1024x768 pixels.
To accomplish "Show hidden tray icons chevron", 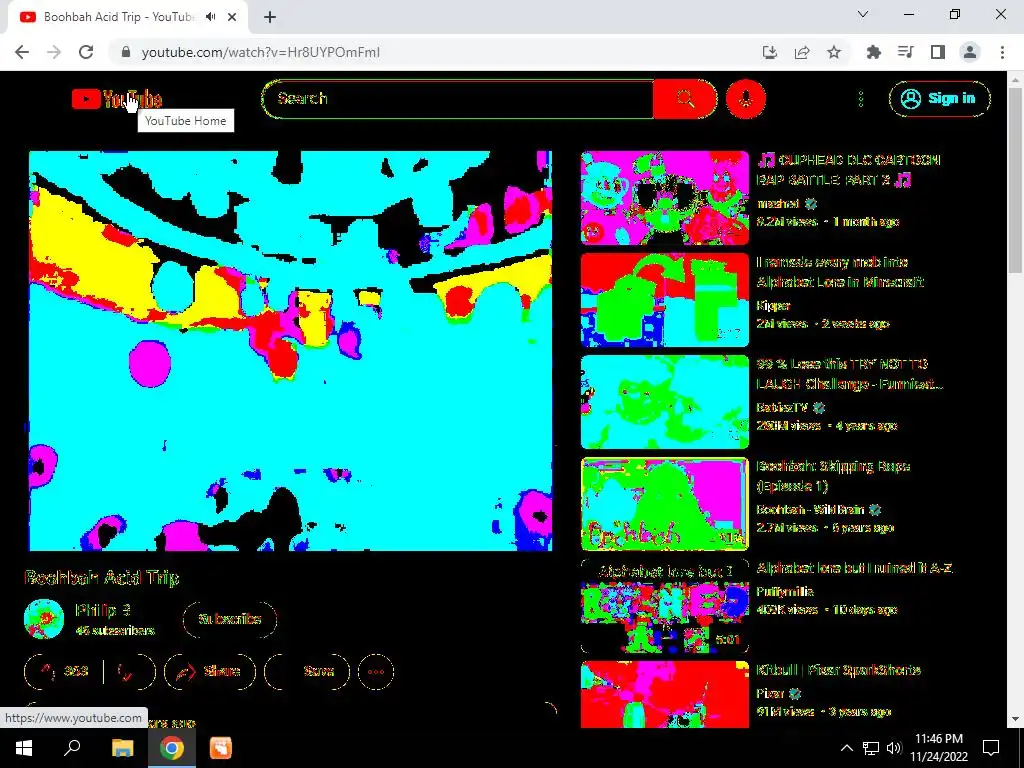I will tap(846, 748).
